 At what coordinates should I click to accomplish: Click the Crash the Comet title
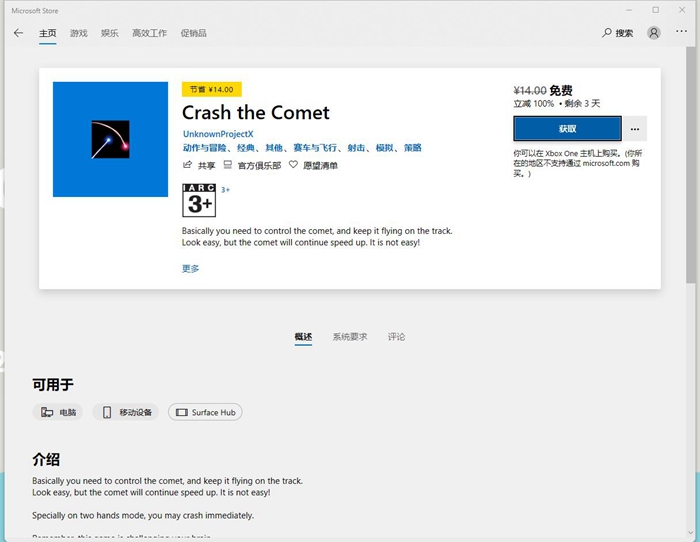256,113
